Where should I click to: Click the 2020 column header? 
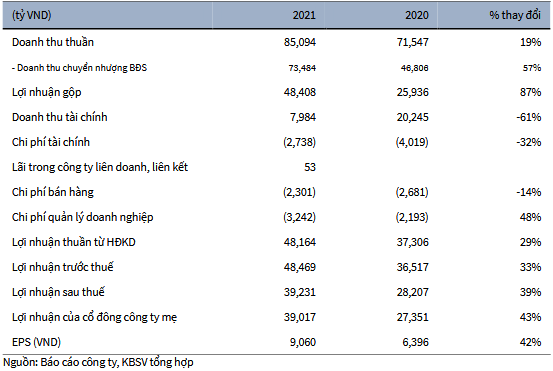[417, 15]
